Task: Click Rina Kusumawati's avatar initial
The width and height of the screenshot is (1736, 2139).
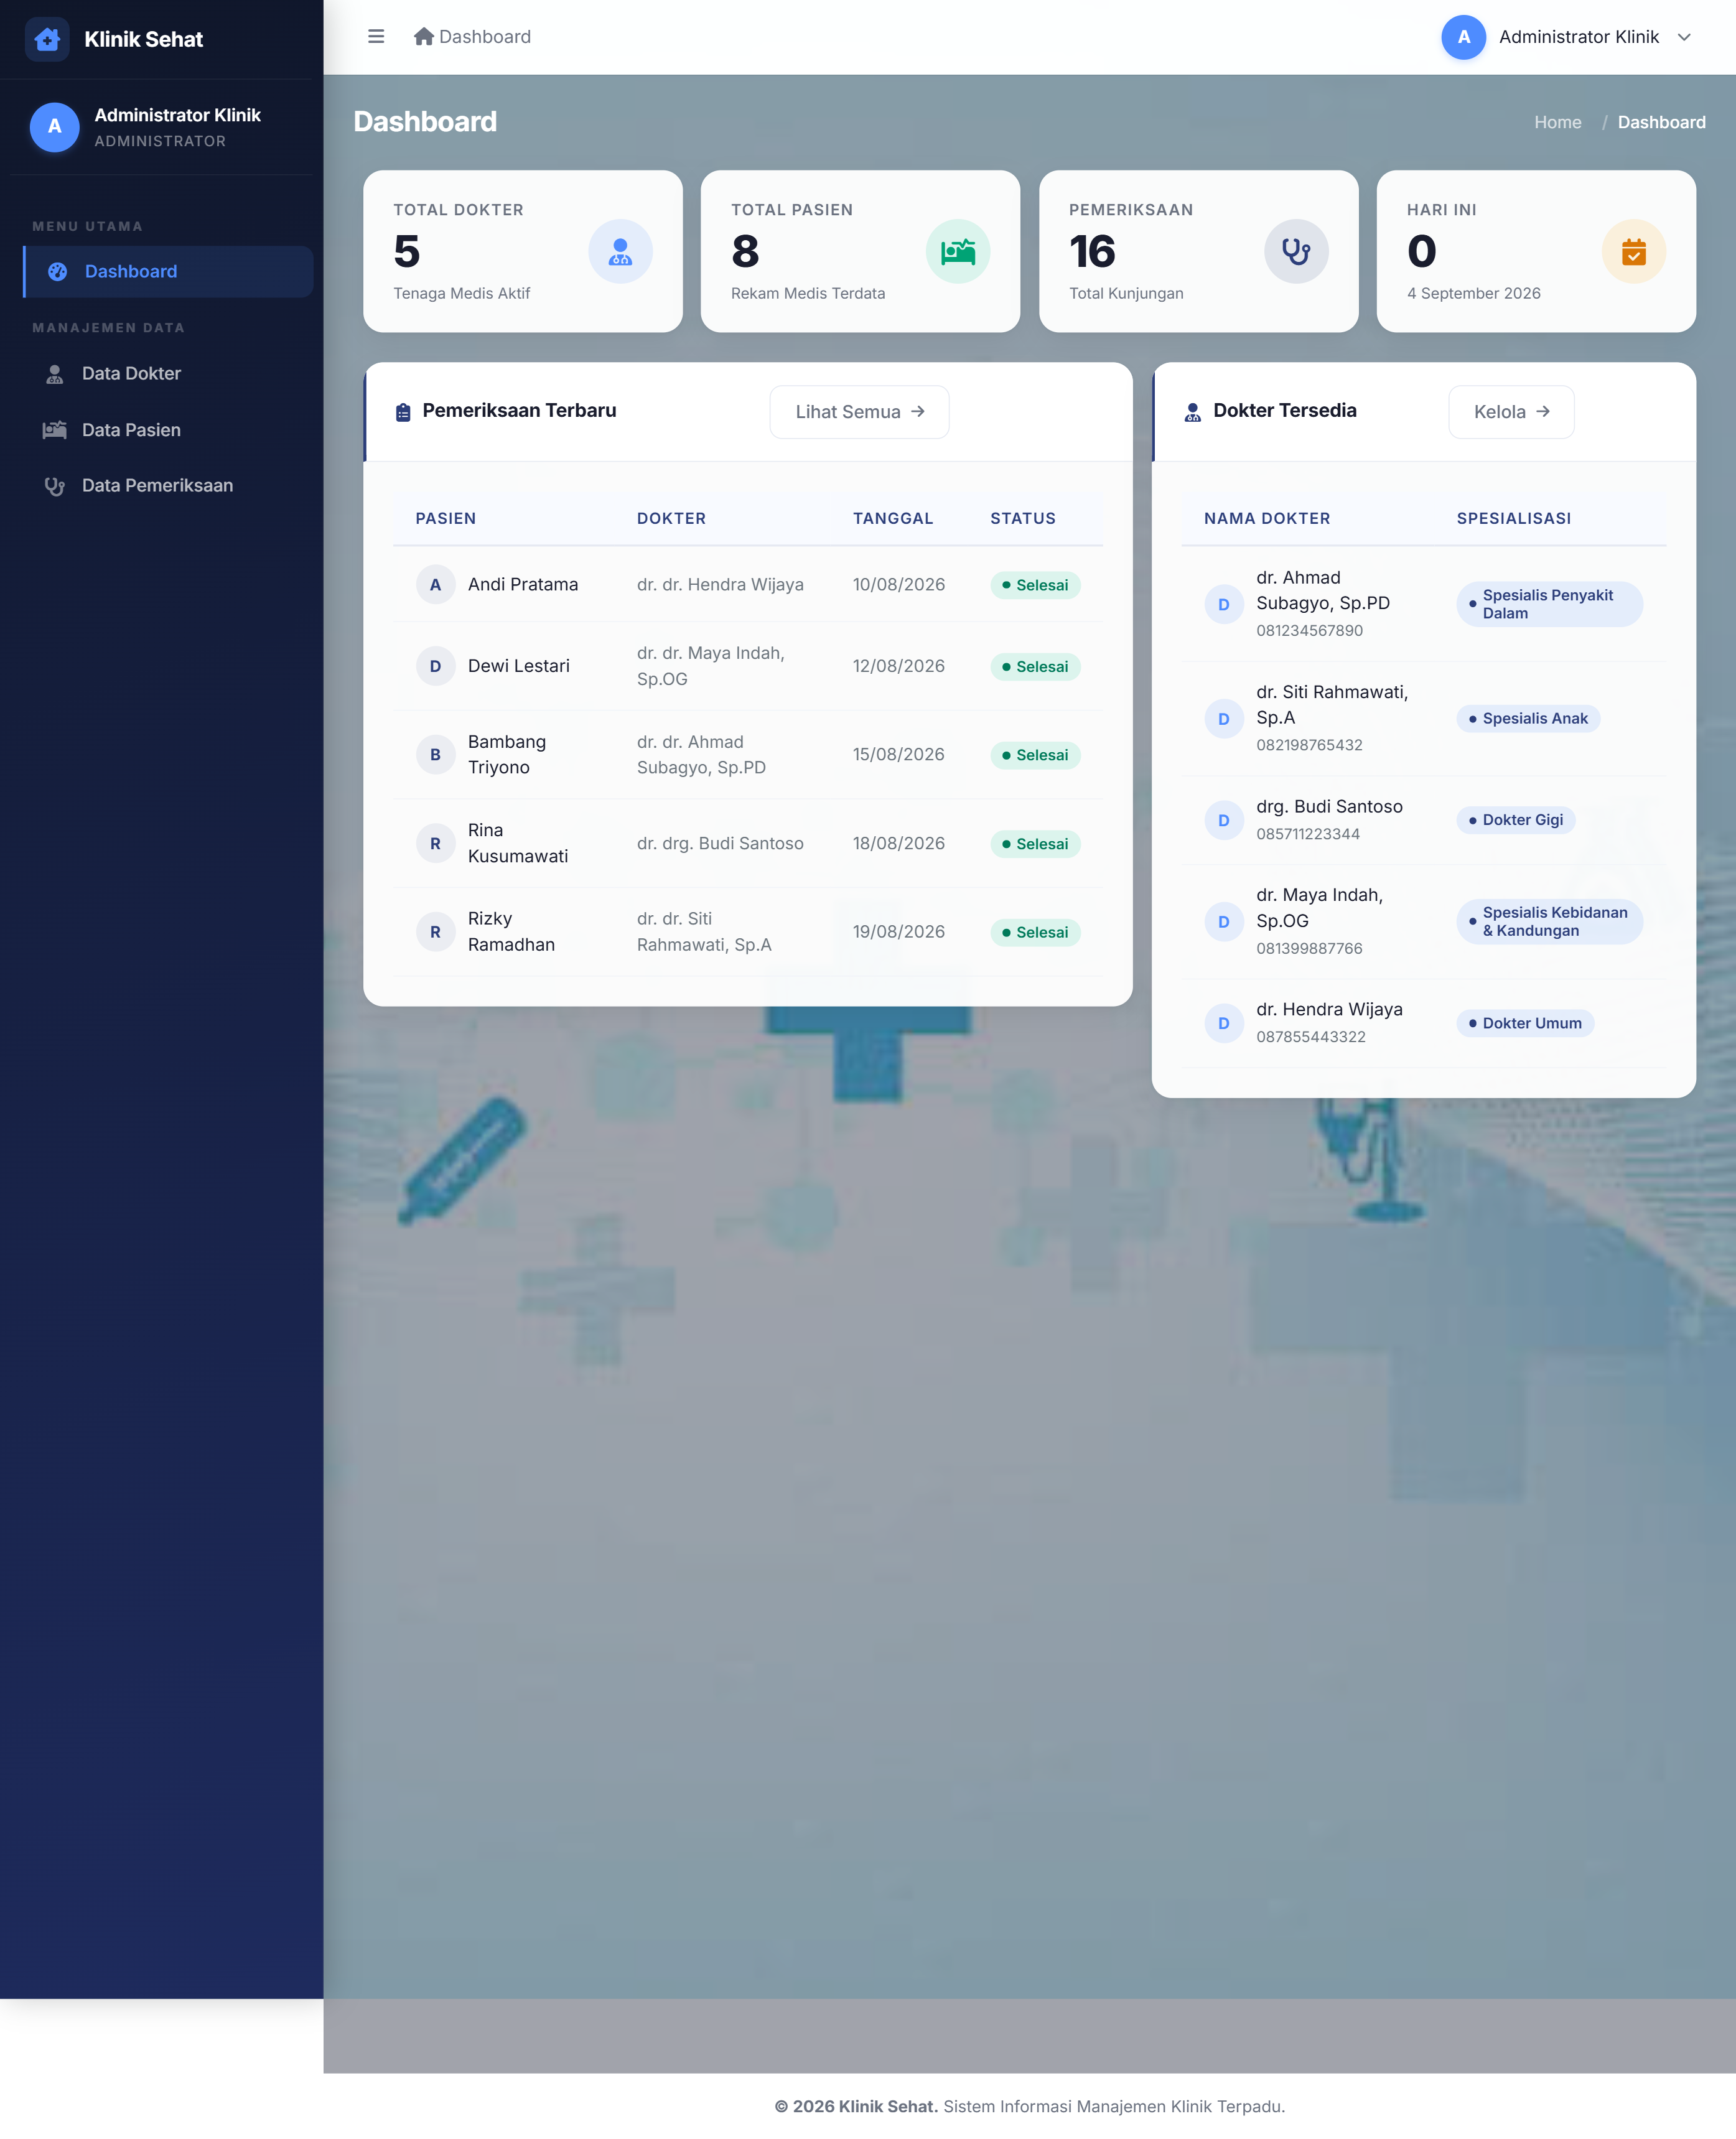Action: pyautogui.click(x=435, y=844)
